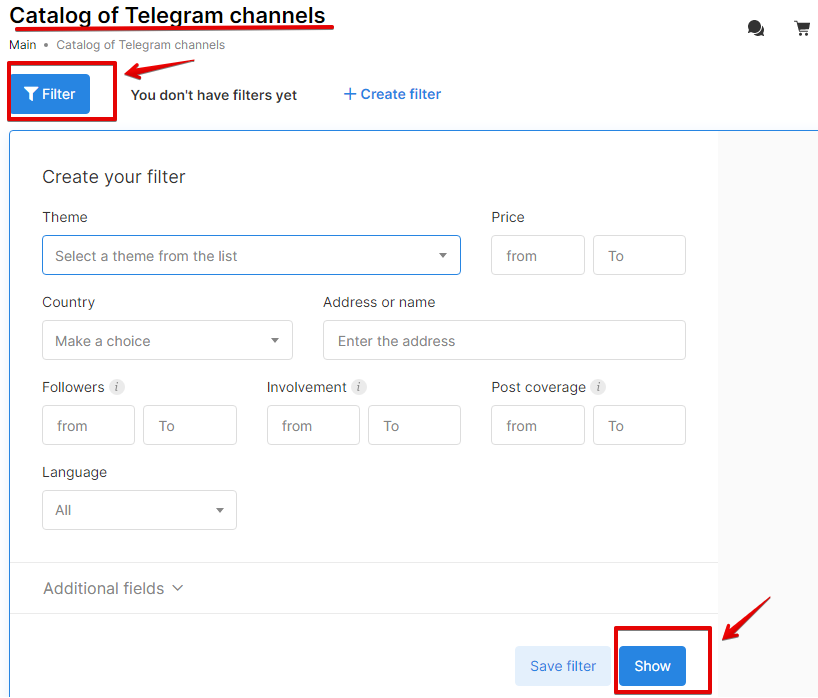
Task: Click the plus icon before Create filter
Action: point(349,94)
